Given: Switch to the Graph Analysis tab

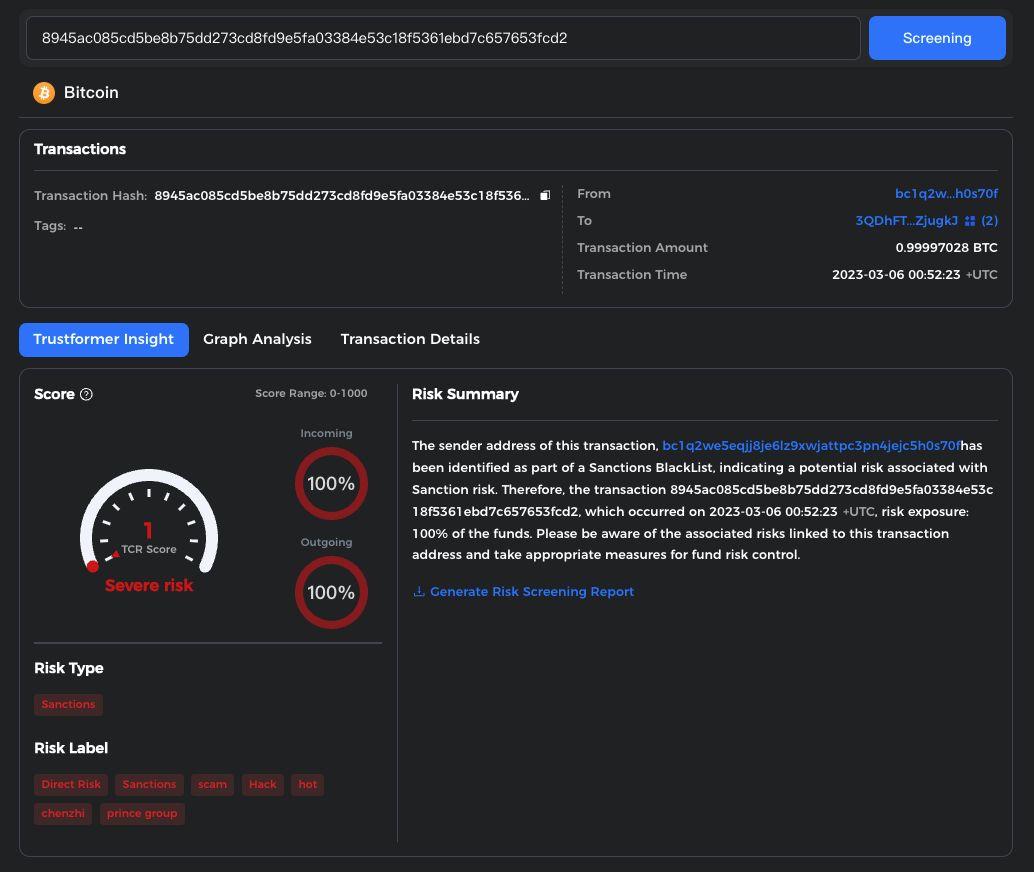Looking at the screenshot, I should pos(257,339).
